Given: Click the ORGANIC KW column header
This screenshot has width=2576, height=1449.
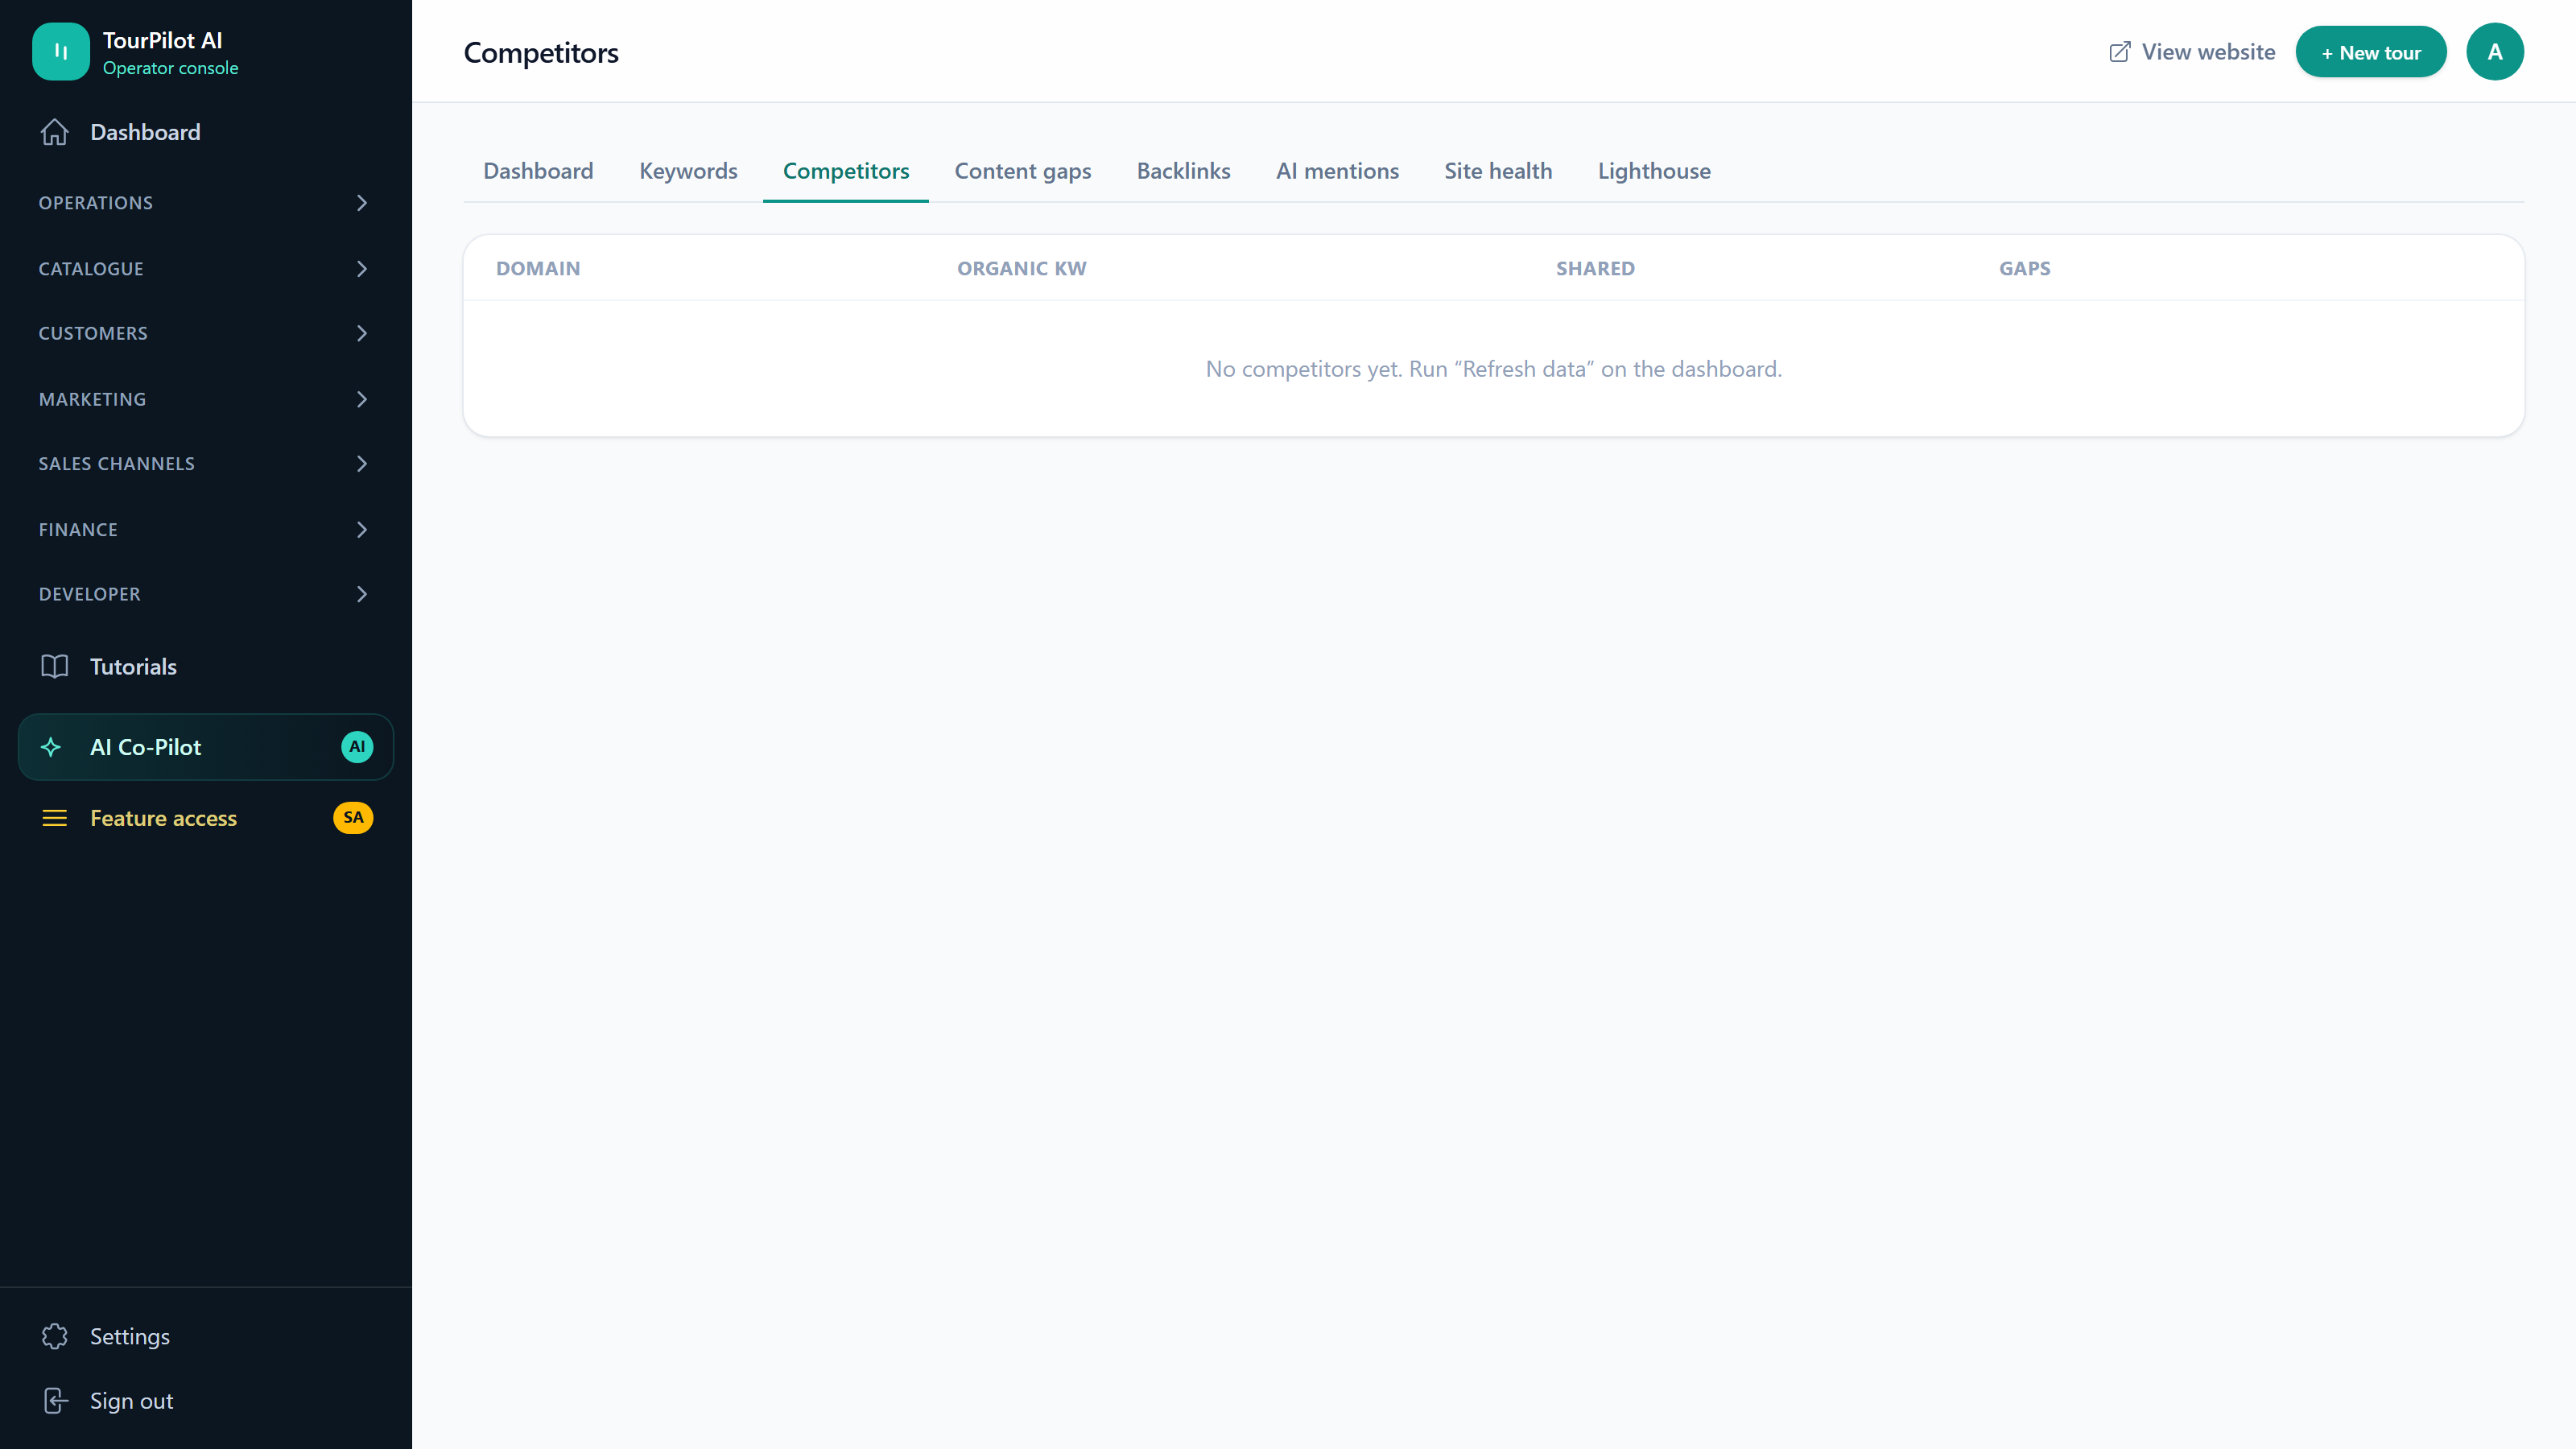Looking at the screenshot, I should point(1022,268).
